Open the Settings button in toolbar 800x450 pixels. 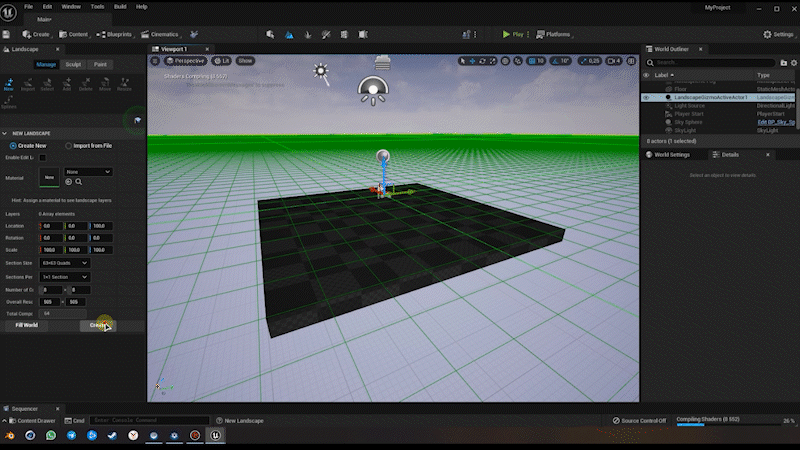(778, 34)
